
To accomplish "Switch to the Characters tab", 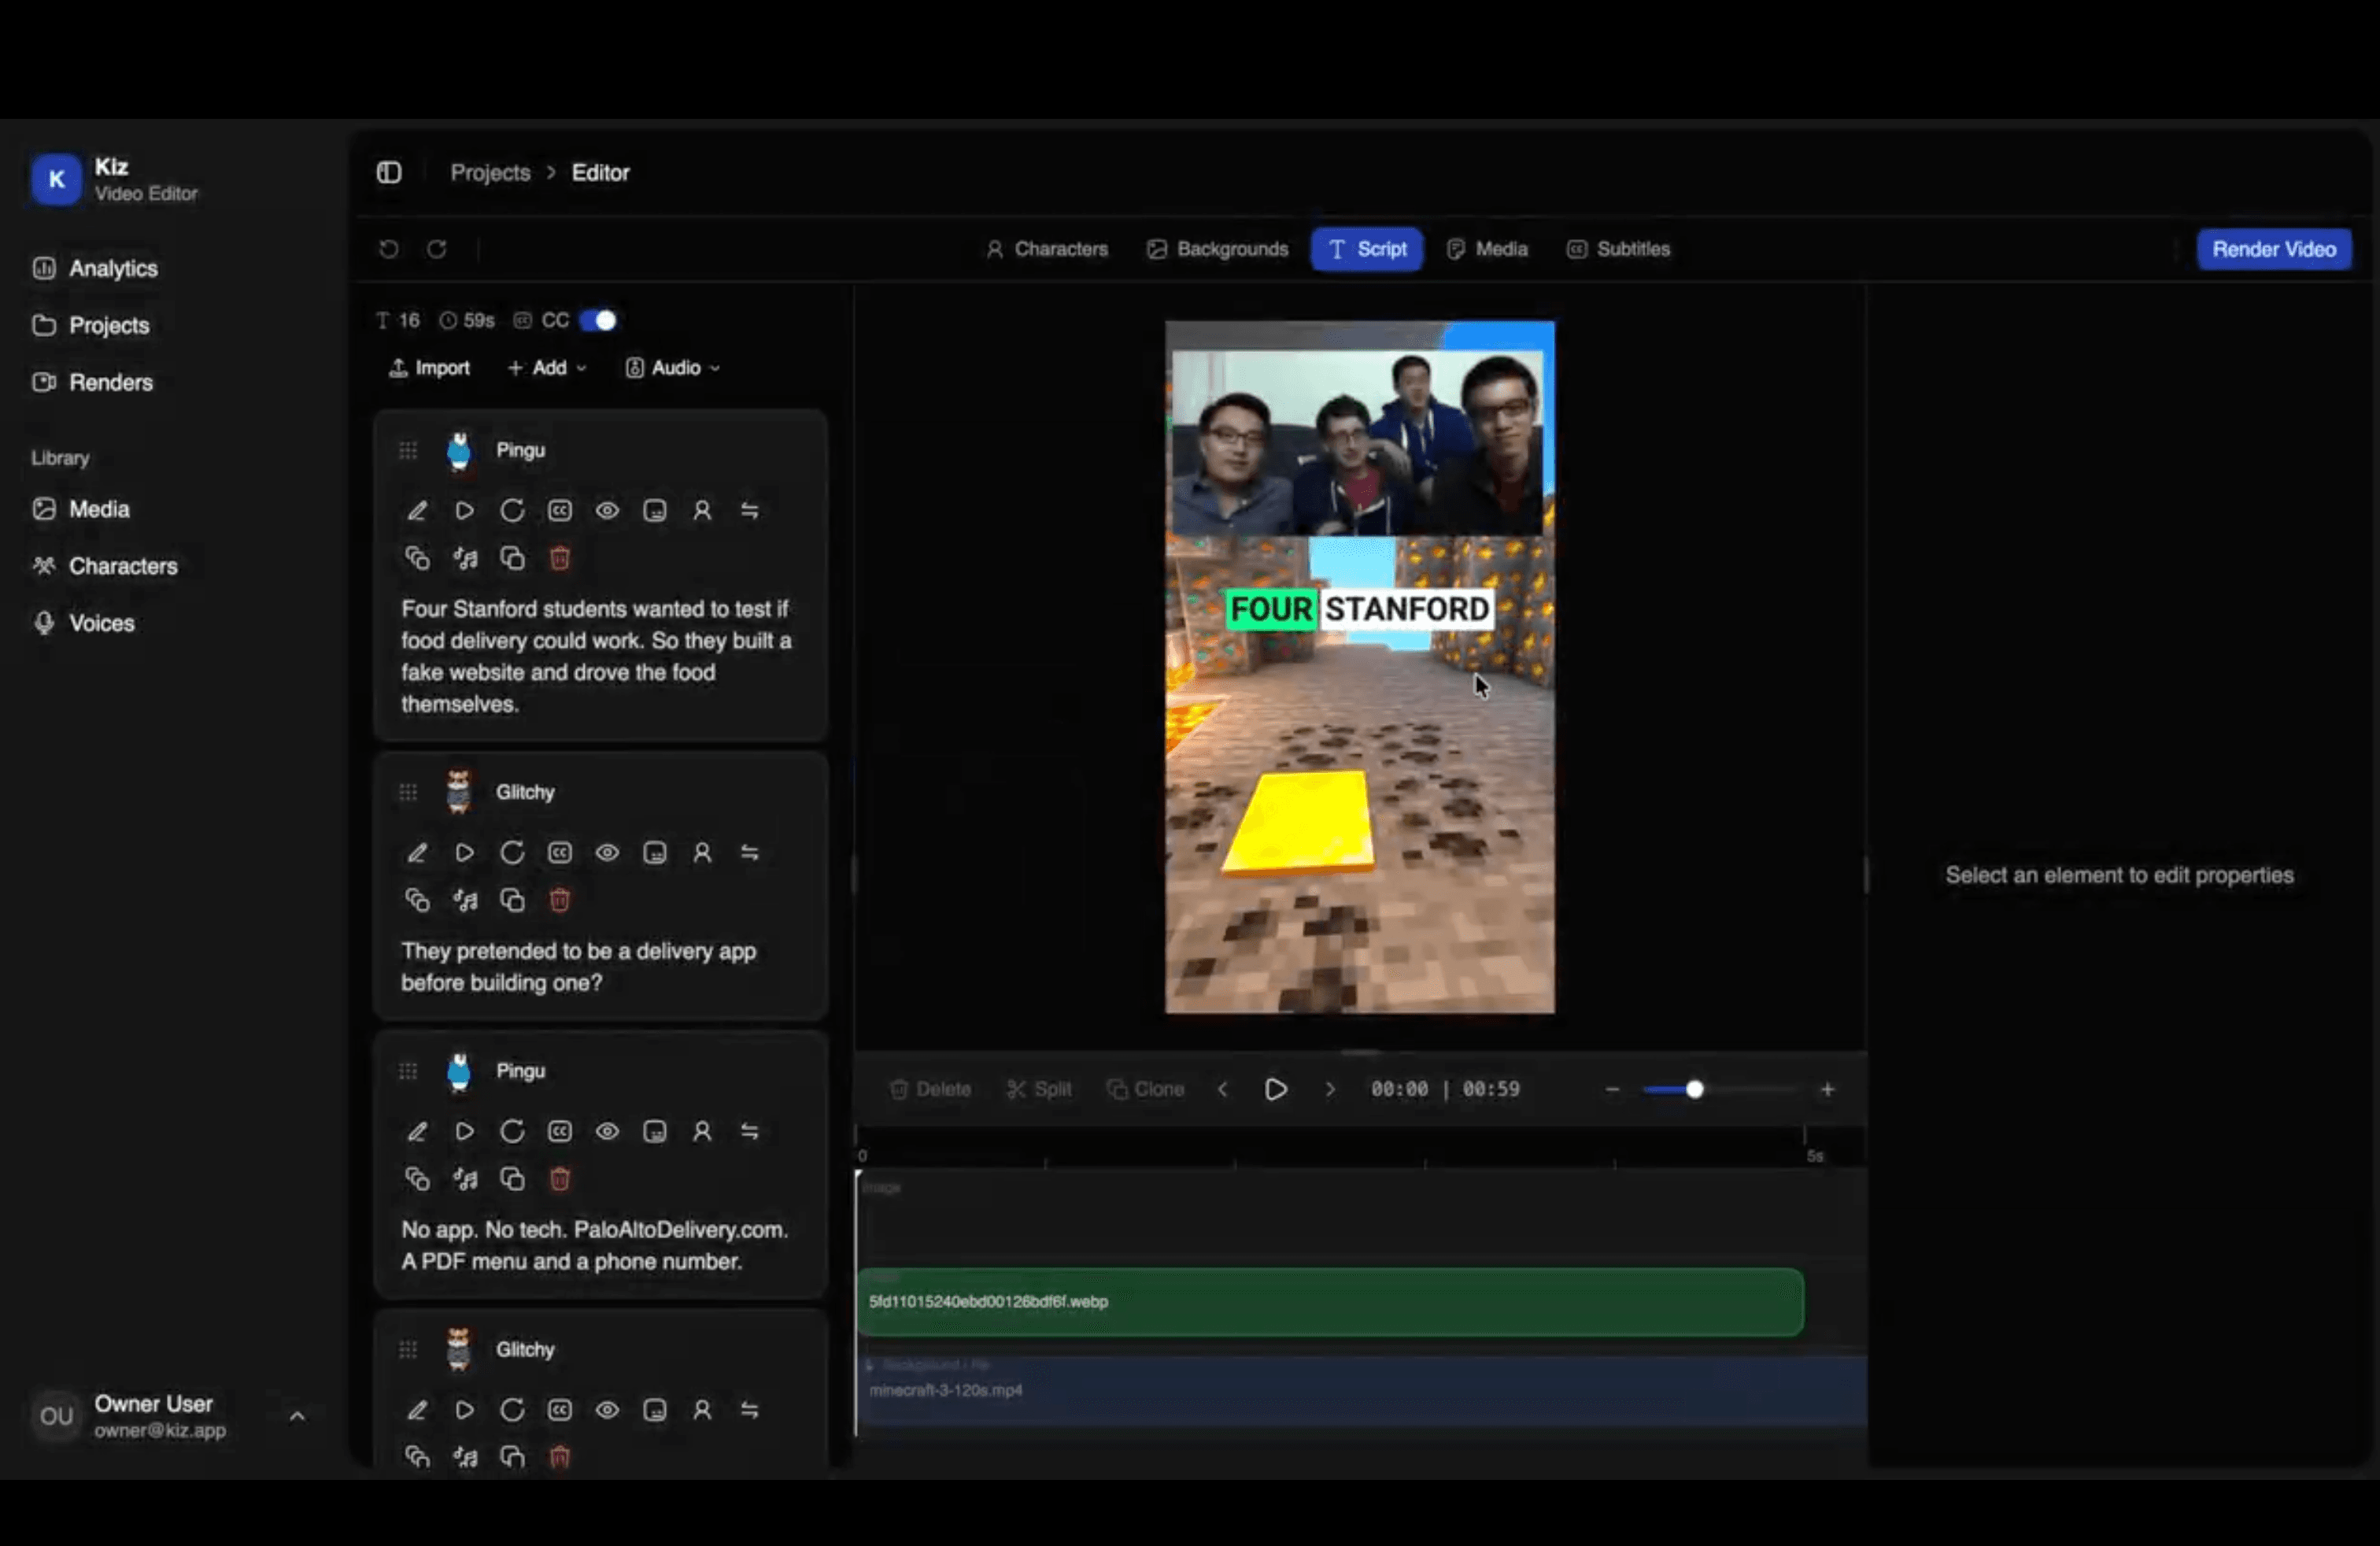I will (1047, 249).
